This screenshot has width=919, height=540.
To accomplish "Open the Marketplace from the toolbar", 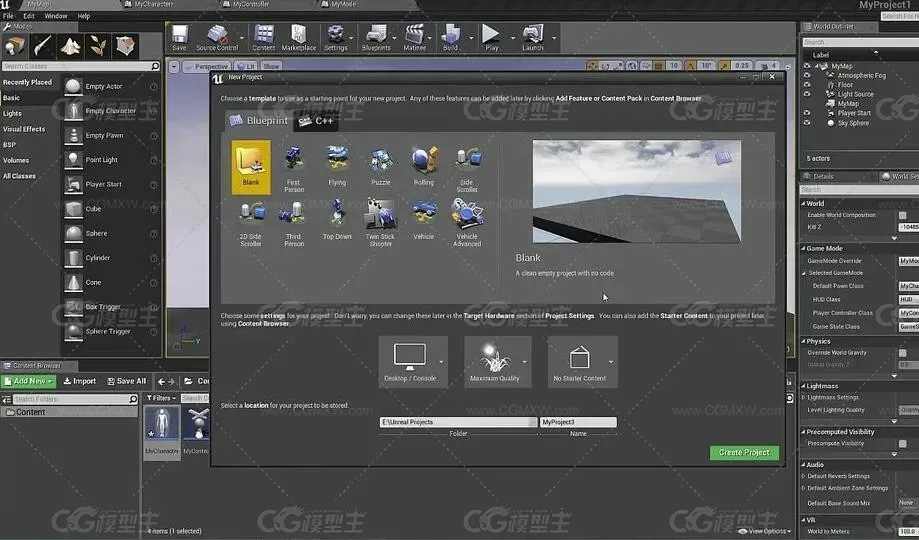I will (x=299, y=38).
